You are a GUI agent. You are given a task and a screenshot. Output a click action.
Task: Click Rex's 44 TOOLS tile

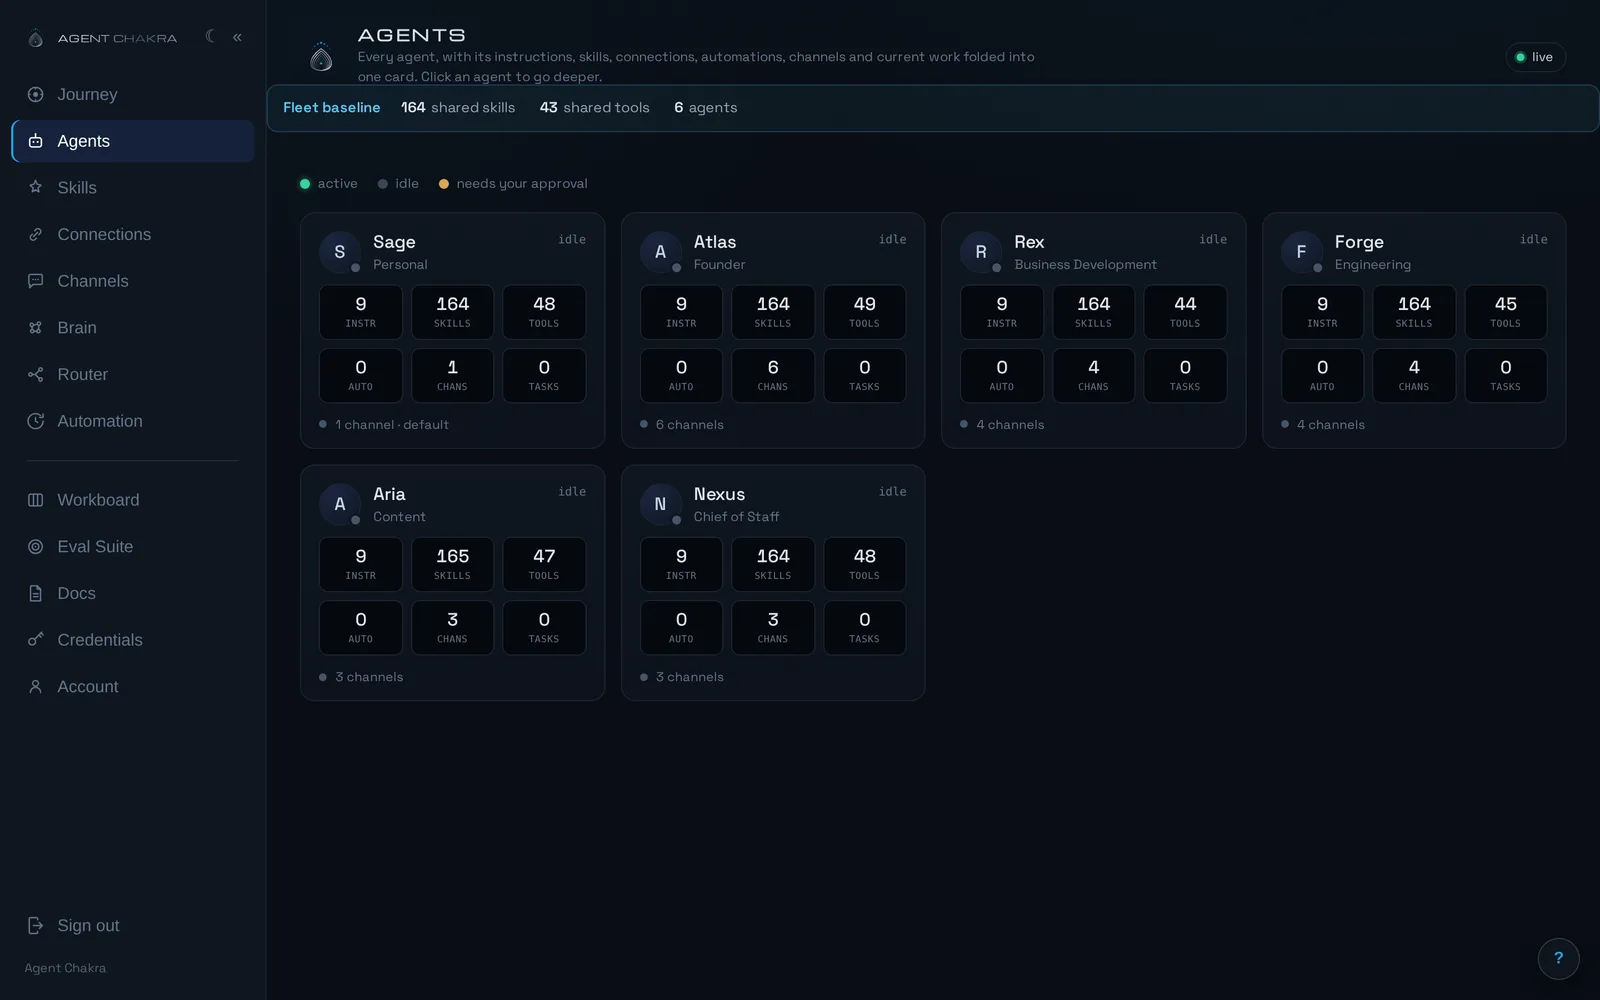pyautogui.click(x=1185, y=312)
